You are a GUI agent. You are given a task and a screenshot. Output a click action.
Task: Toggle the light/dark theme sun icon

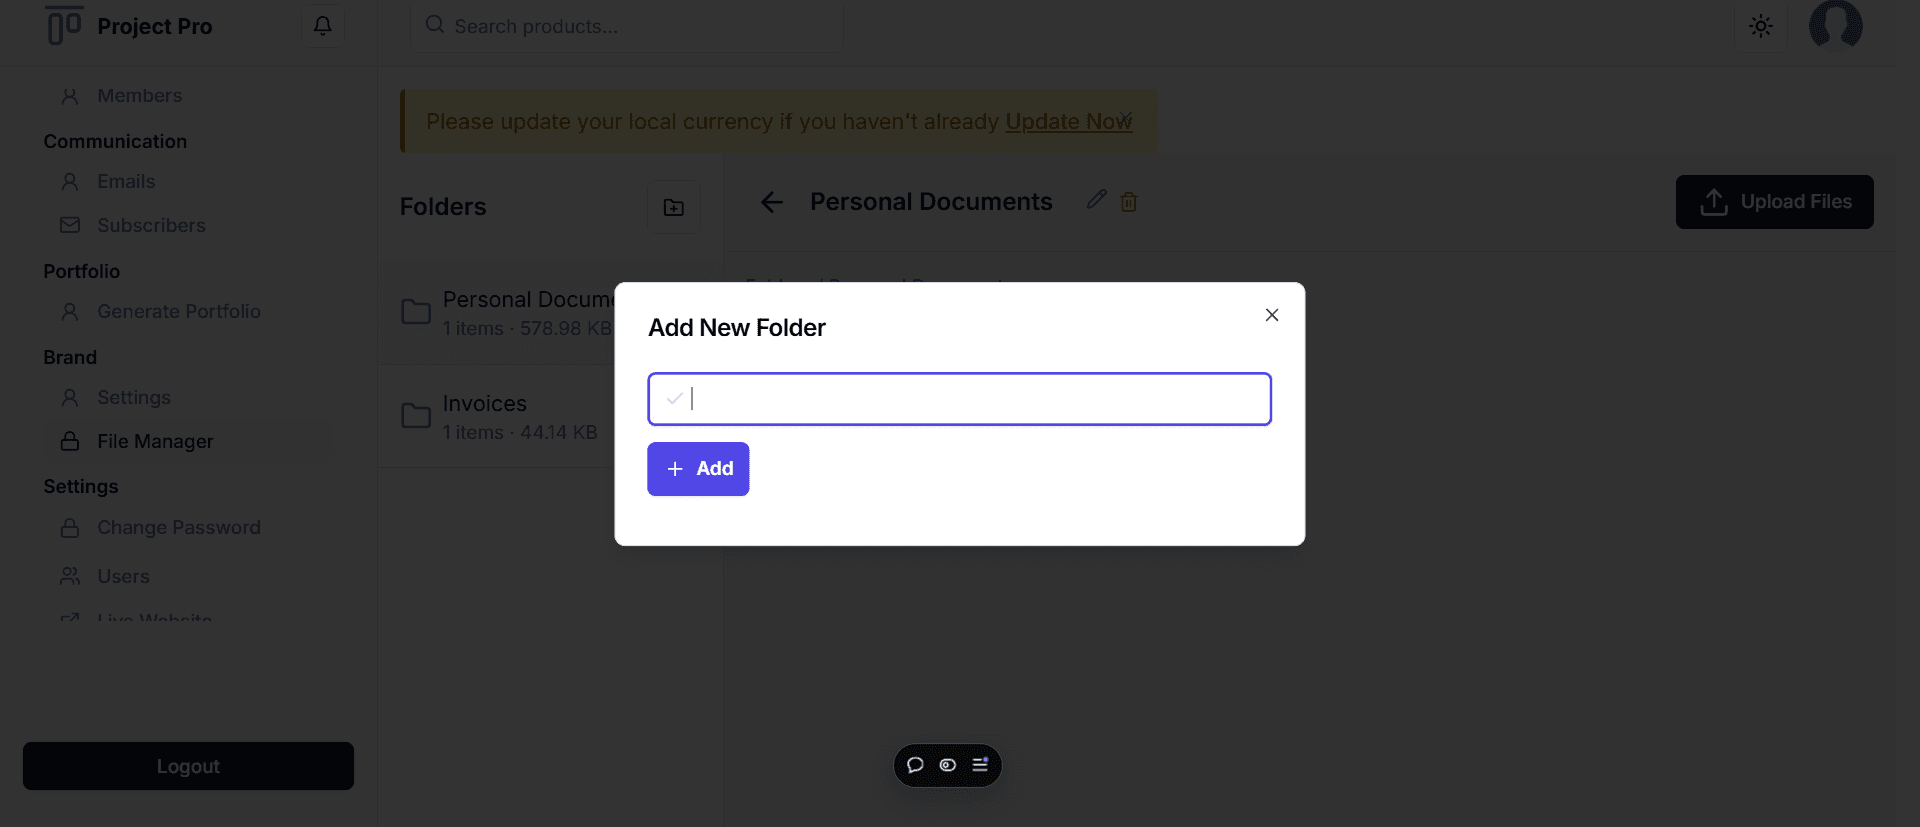(1760, 27)
